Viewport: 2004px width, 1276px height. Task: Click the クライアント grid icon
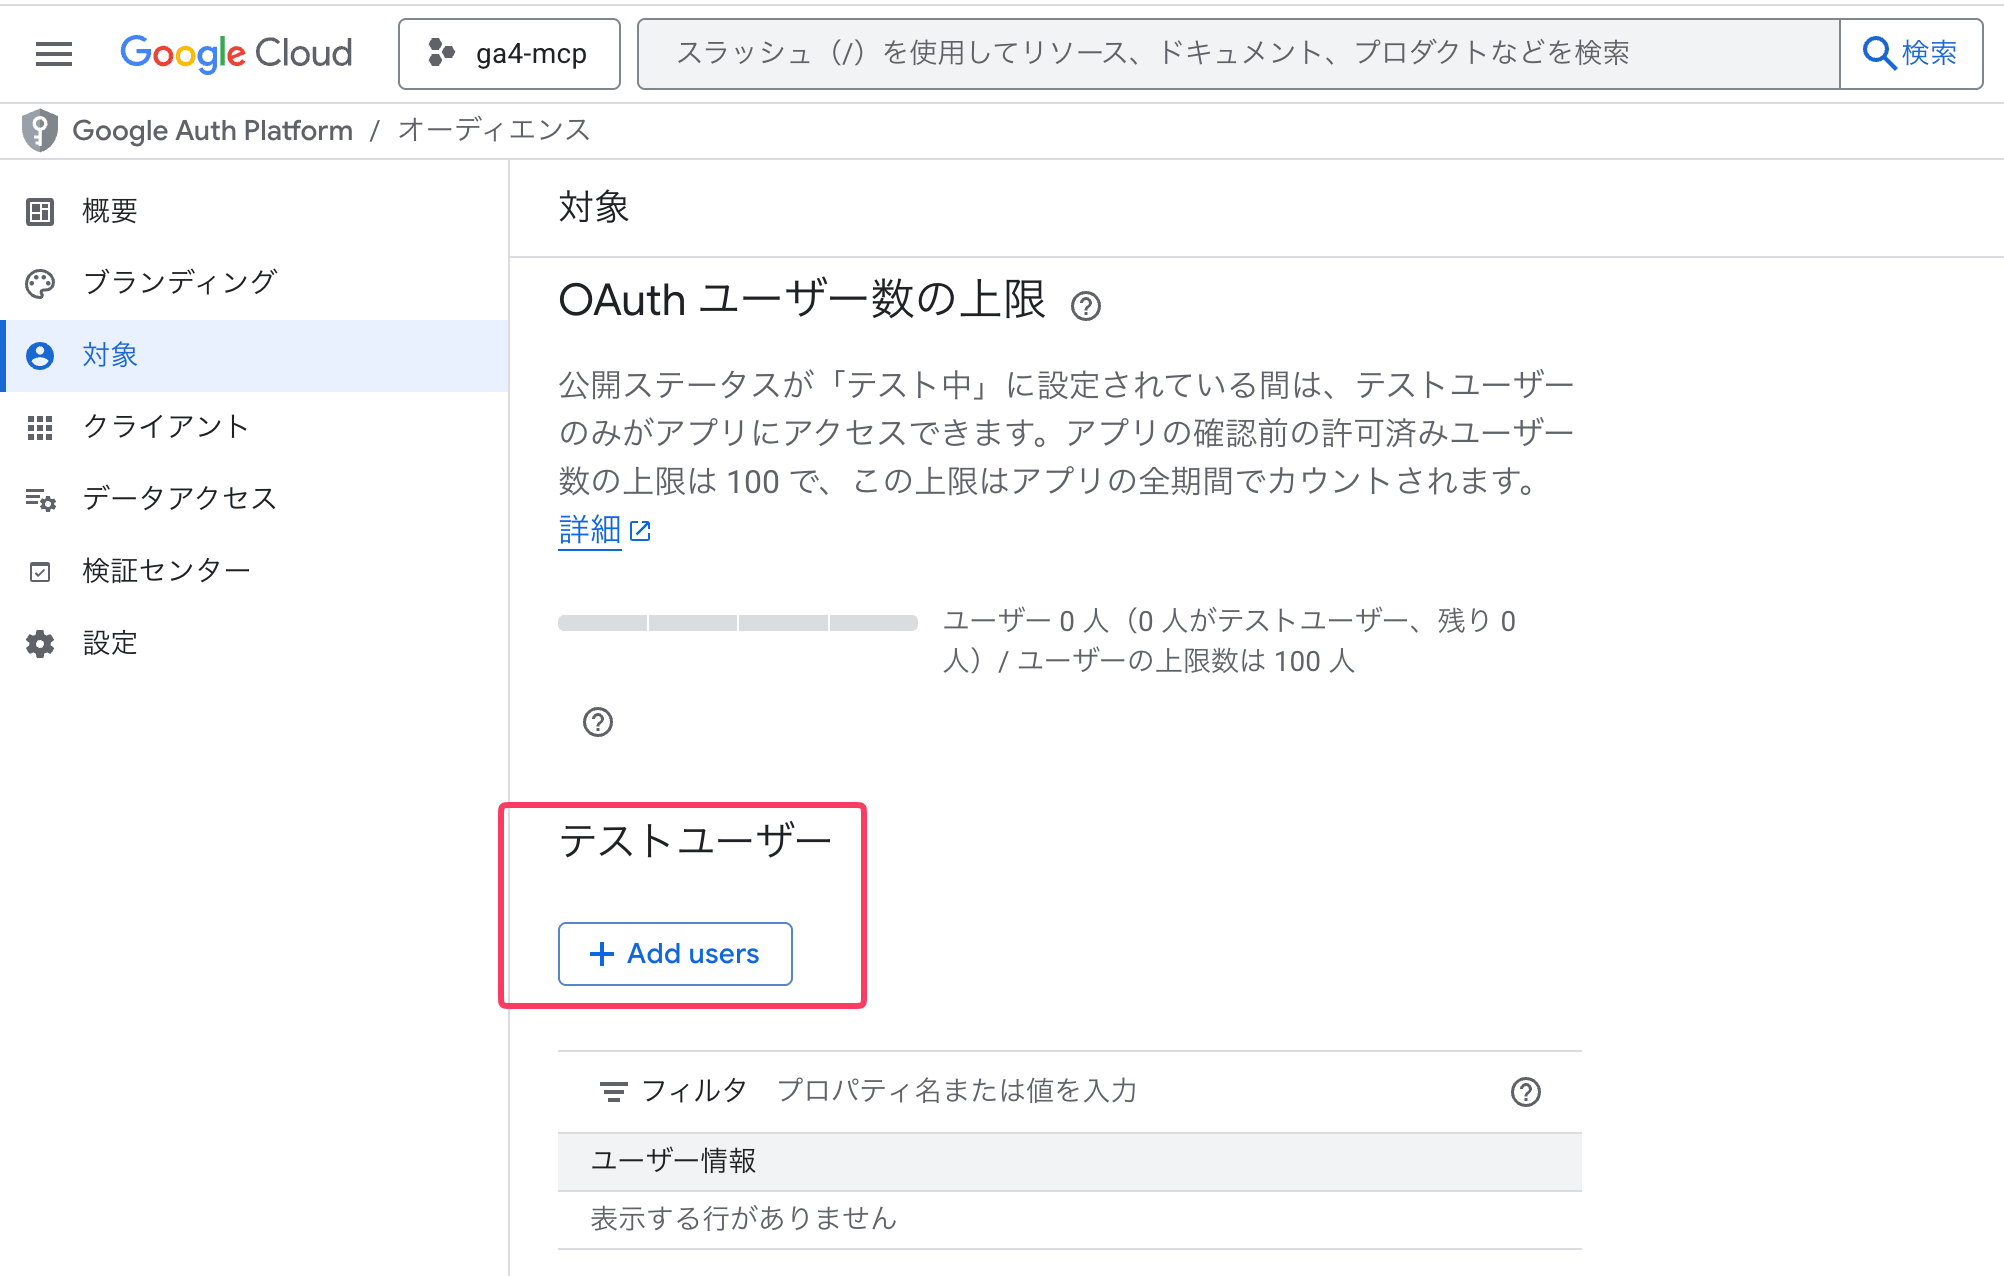coord(40,427)
